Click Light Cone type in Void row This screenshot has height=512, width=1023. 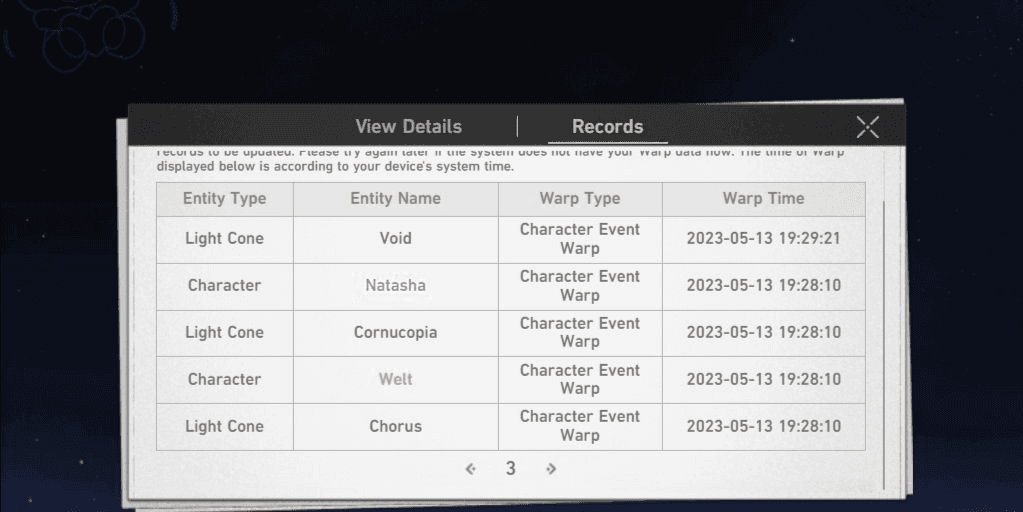224,239
